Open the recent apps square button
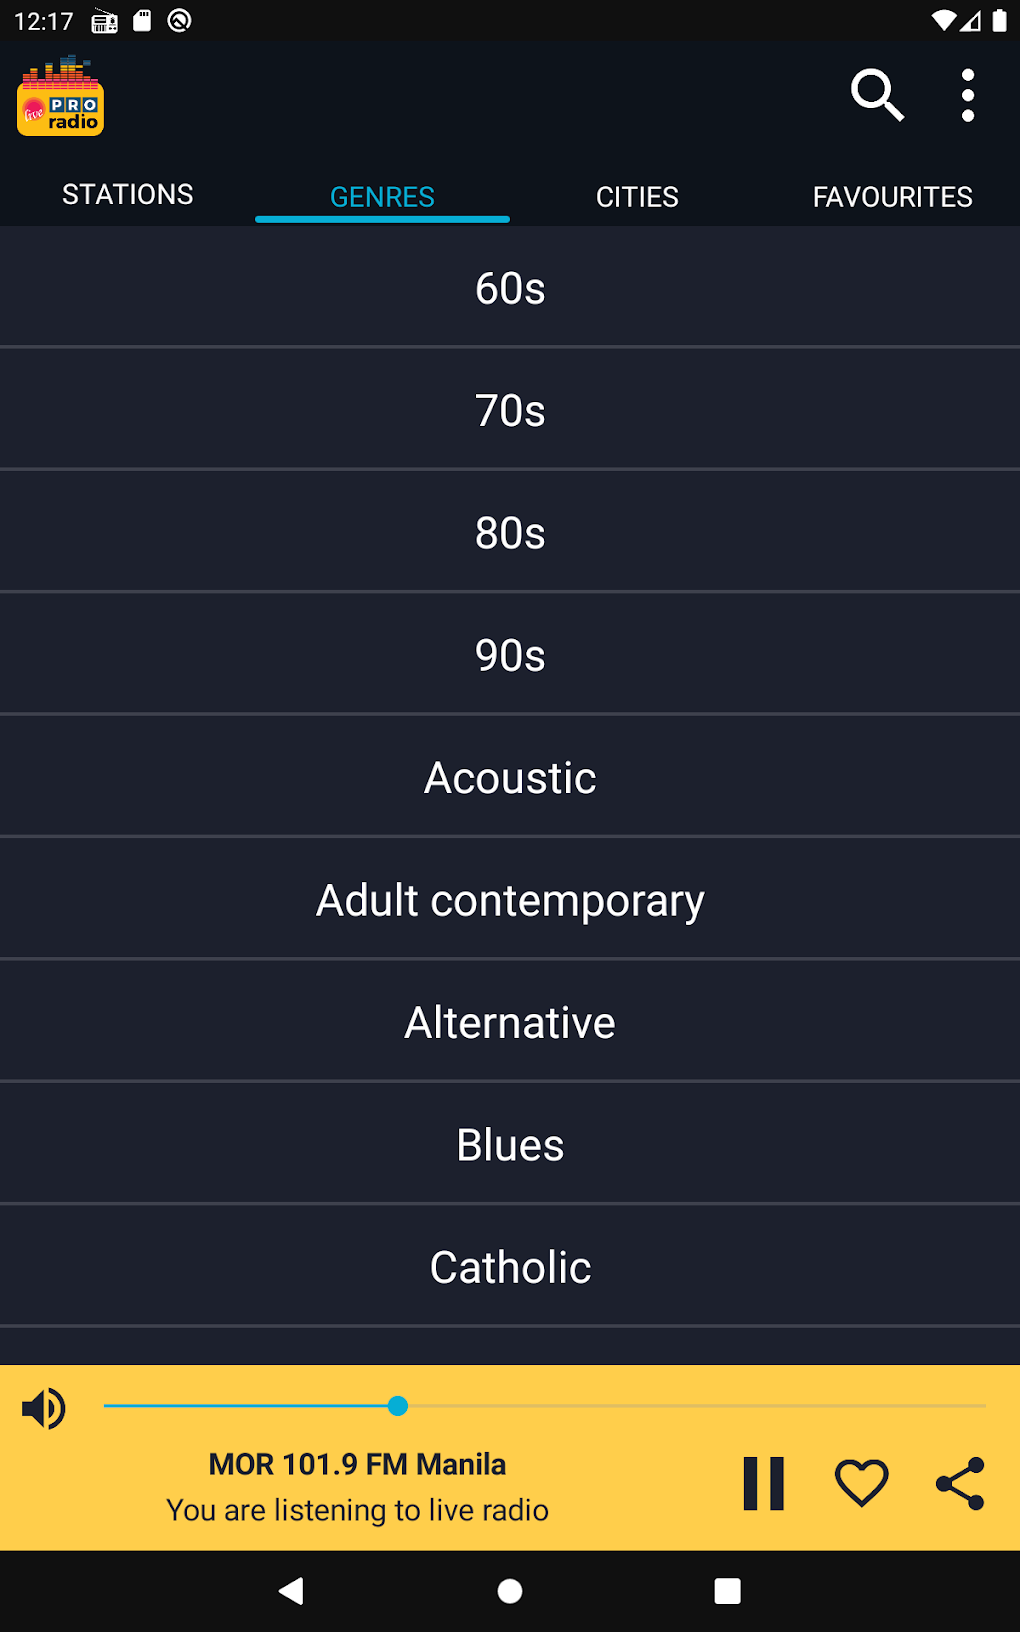Image resolution: width=1020 pixels, height=1632 pixels. pyautogui.click(x=727, y=1591)
